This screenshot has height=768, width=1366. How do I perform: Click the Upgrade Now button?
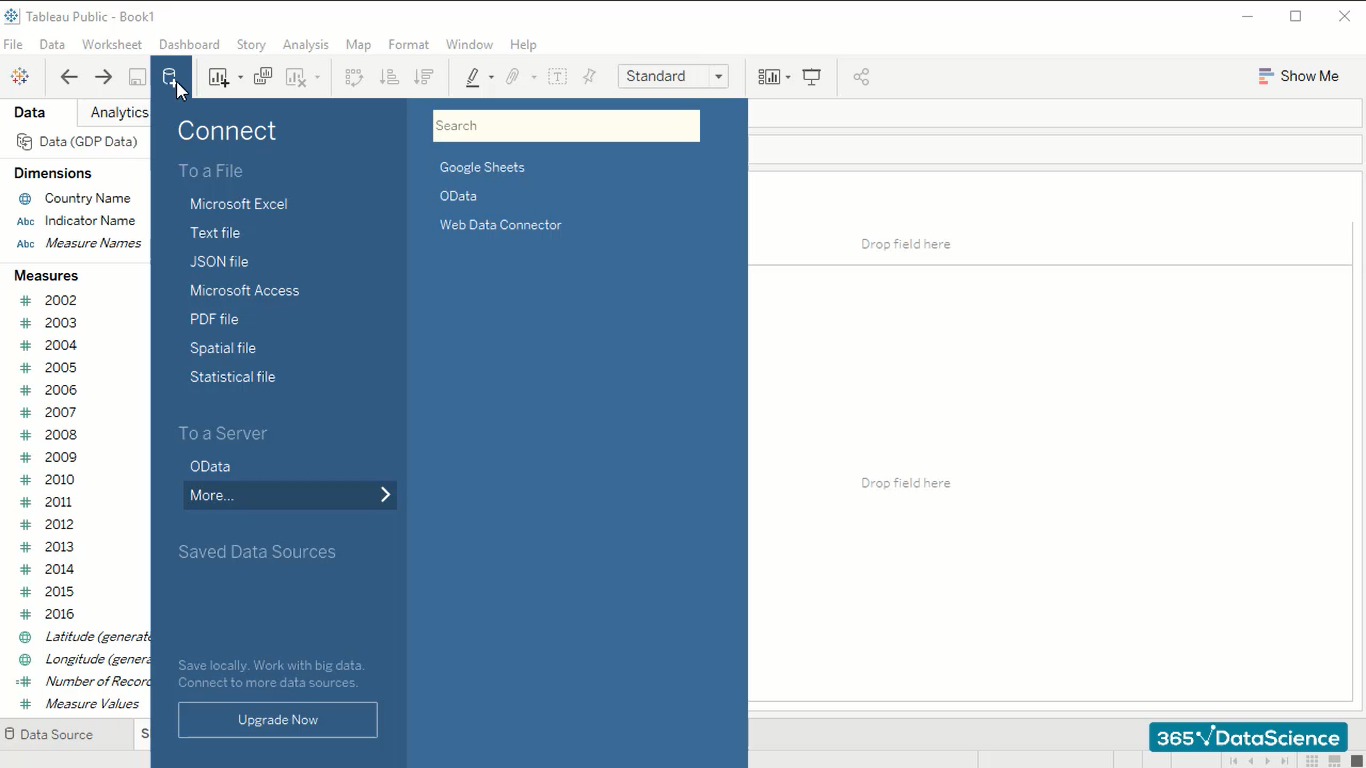[x=278, y=720]
